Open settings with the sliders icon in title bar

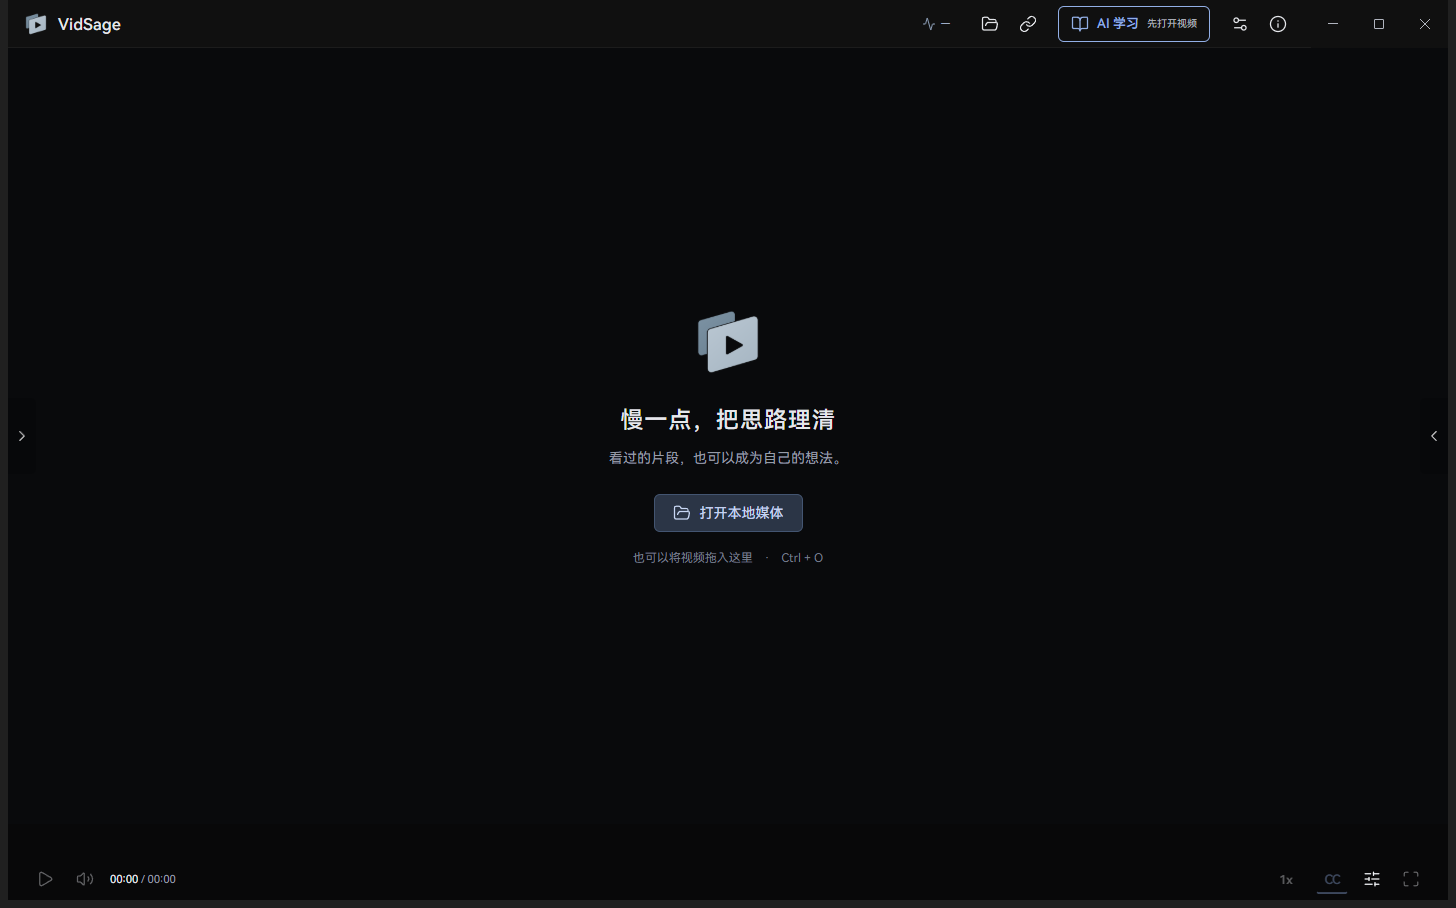(x=1240, y=24)
